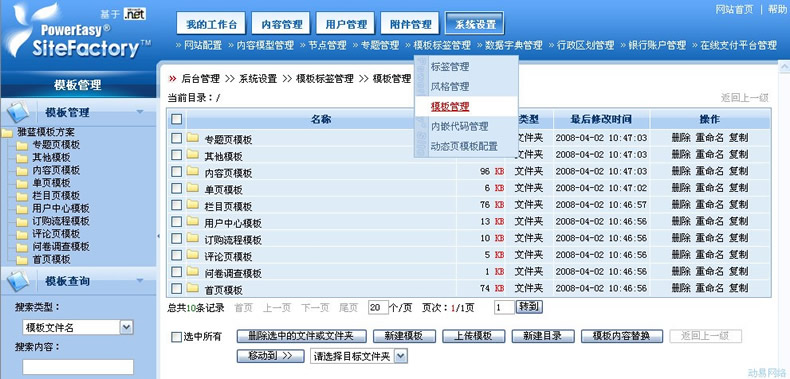Click the 模板管理 panel notebook icon in sidebar

19,112
